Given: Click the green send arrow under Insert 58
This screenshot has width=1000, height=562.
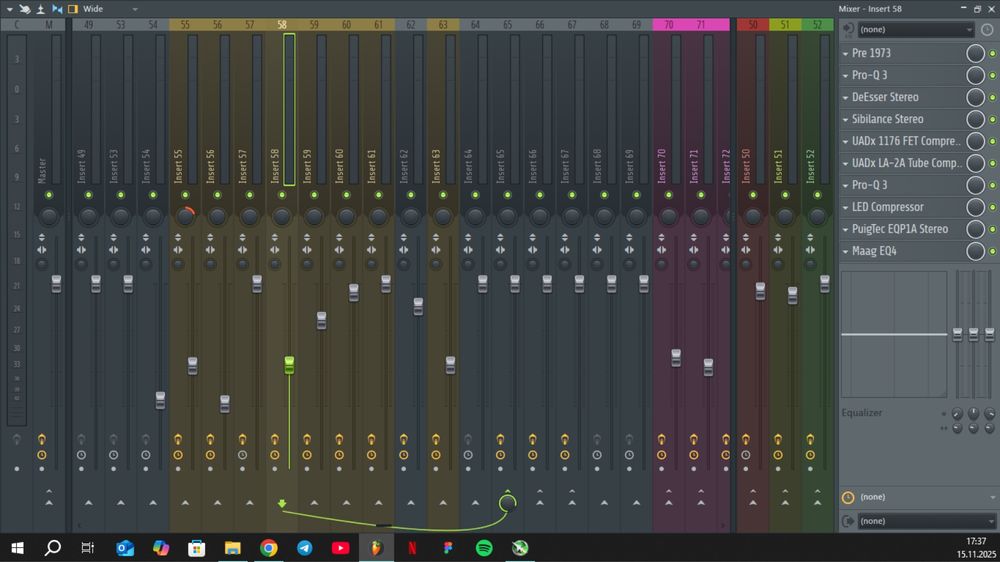Looking at the screenshot, I should pyautogui.click(x=282, y=503).
